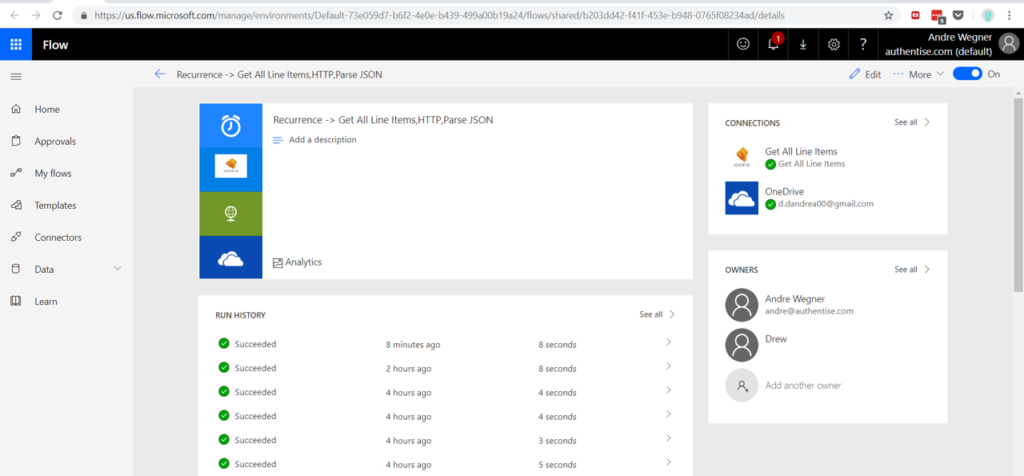Open the settings gear icon
The width and height of the screenshot is (1024, 476).
point(834,45)
